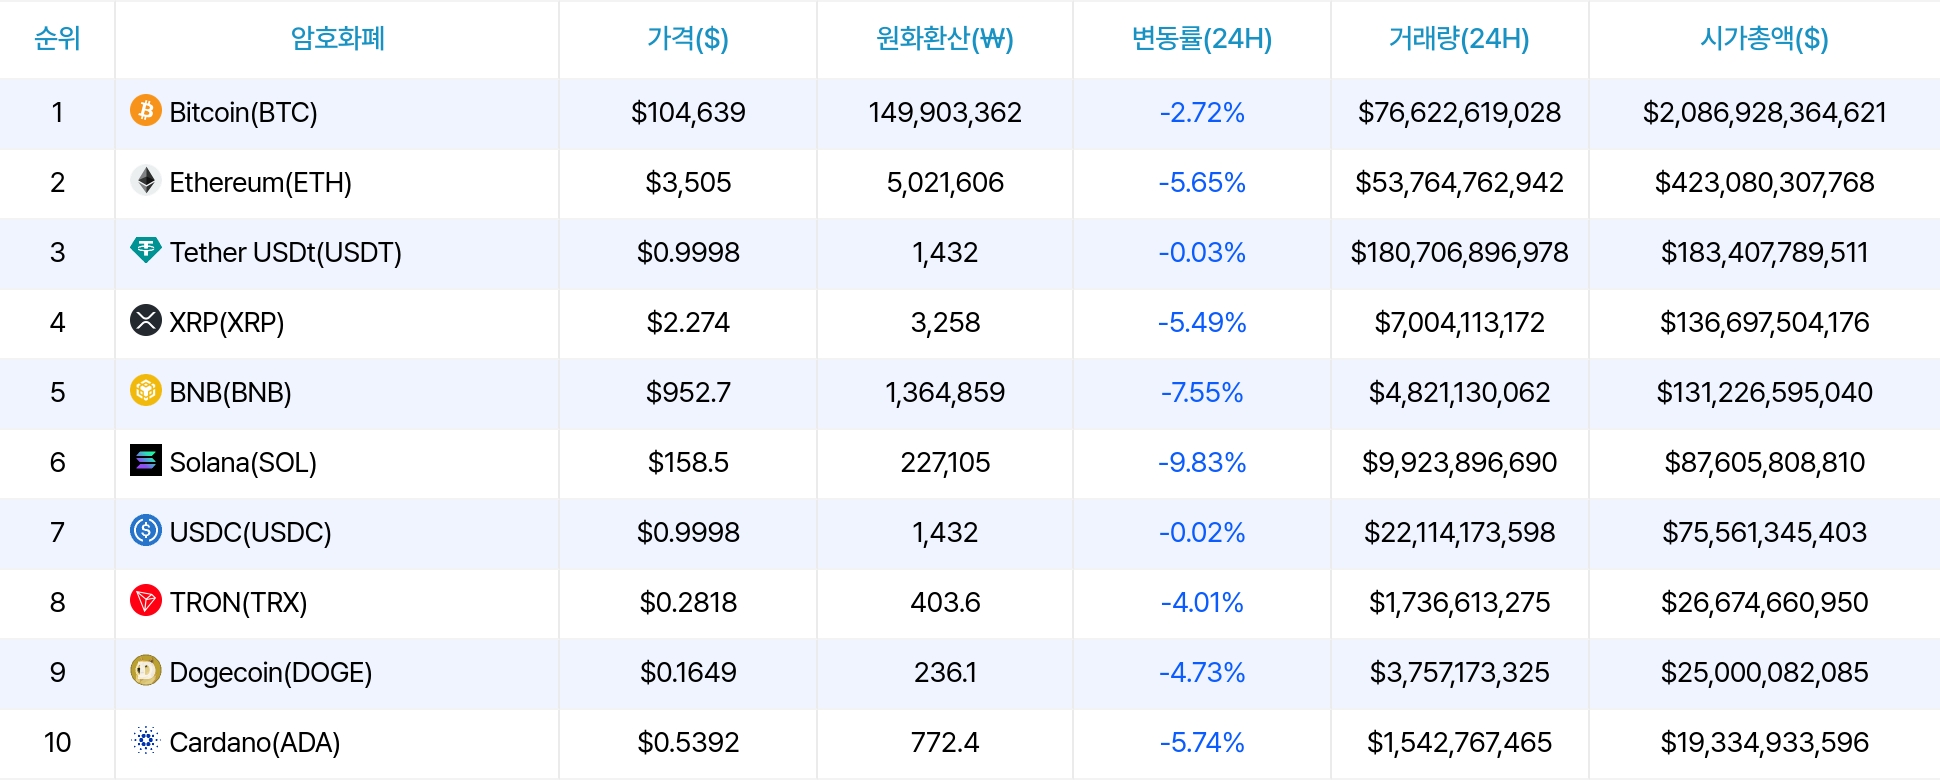The image size is (1940, 780).
Task: Open the Ethereum(ETH) name link
Action: point(260,182)
